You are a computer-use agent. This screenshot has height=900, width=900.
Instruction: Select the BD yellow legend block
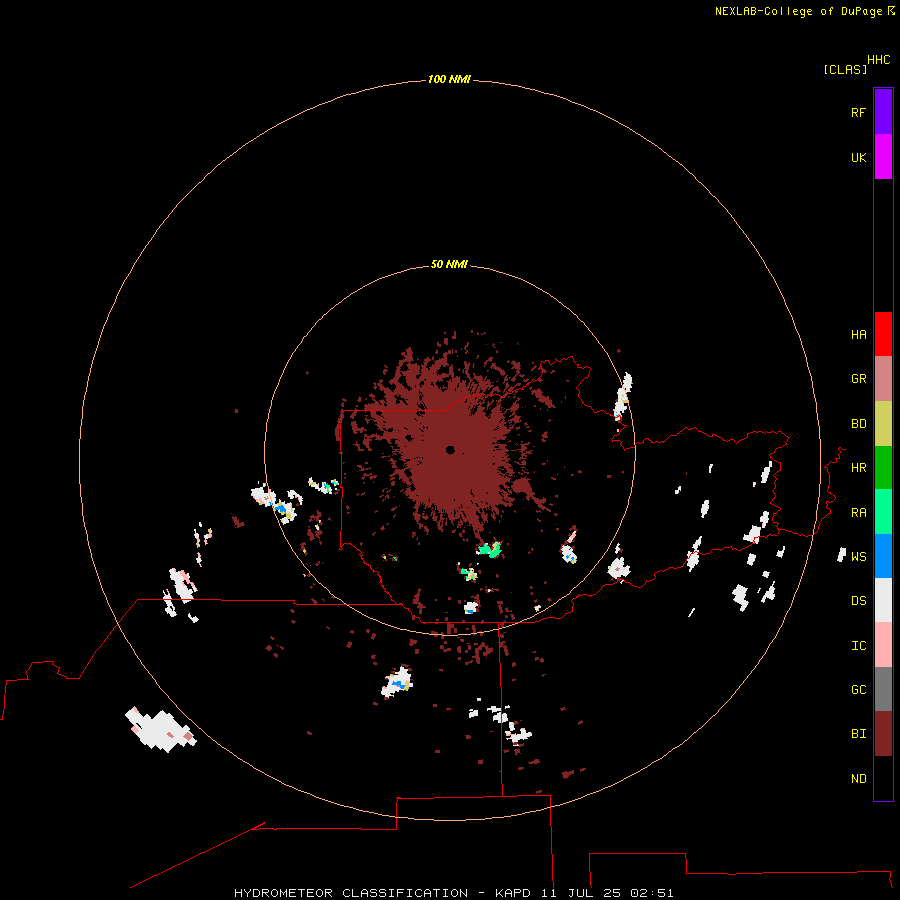(883, 424)
